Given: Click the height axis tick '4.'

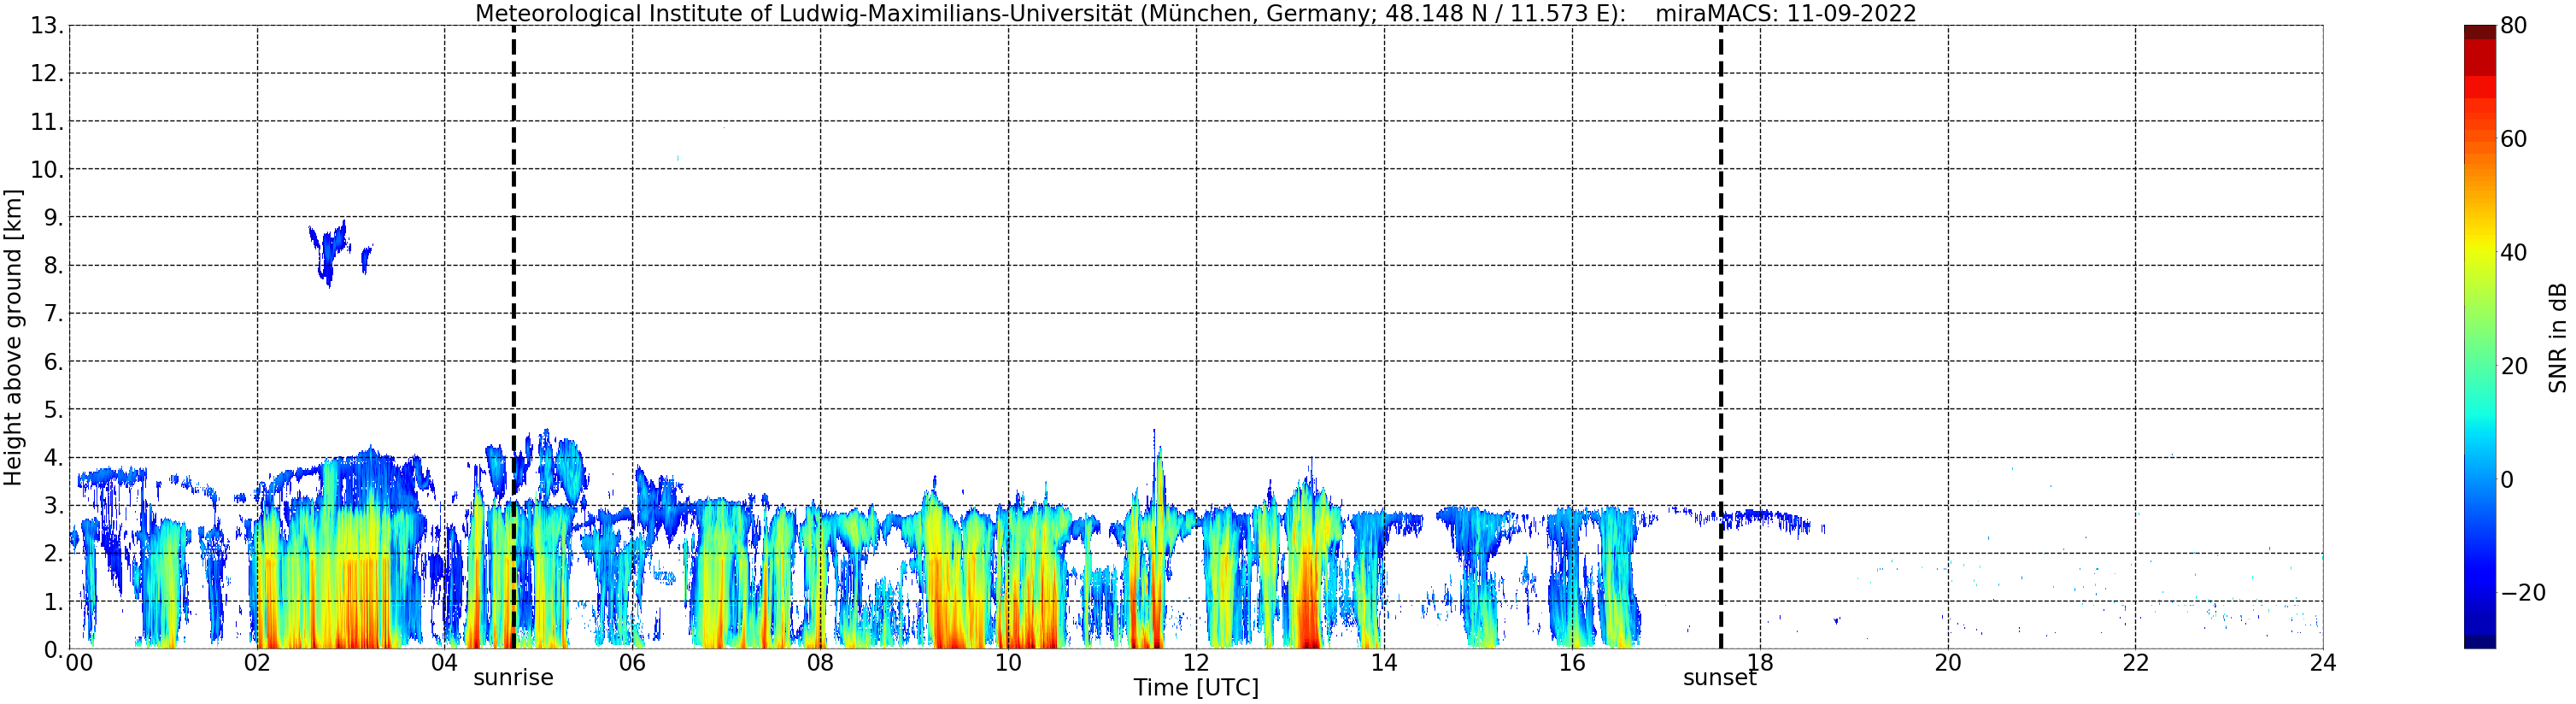Looking at the screenshot, I should coord(54,458).
